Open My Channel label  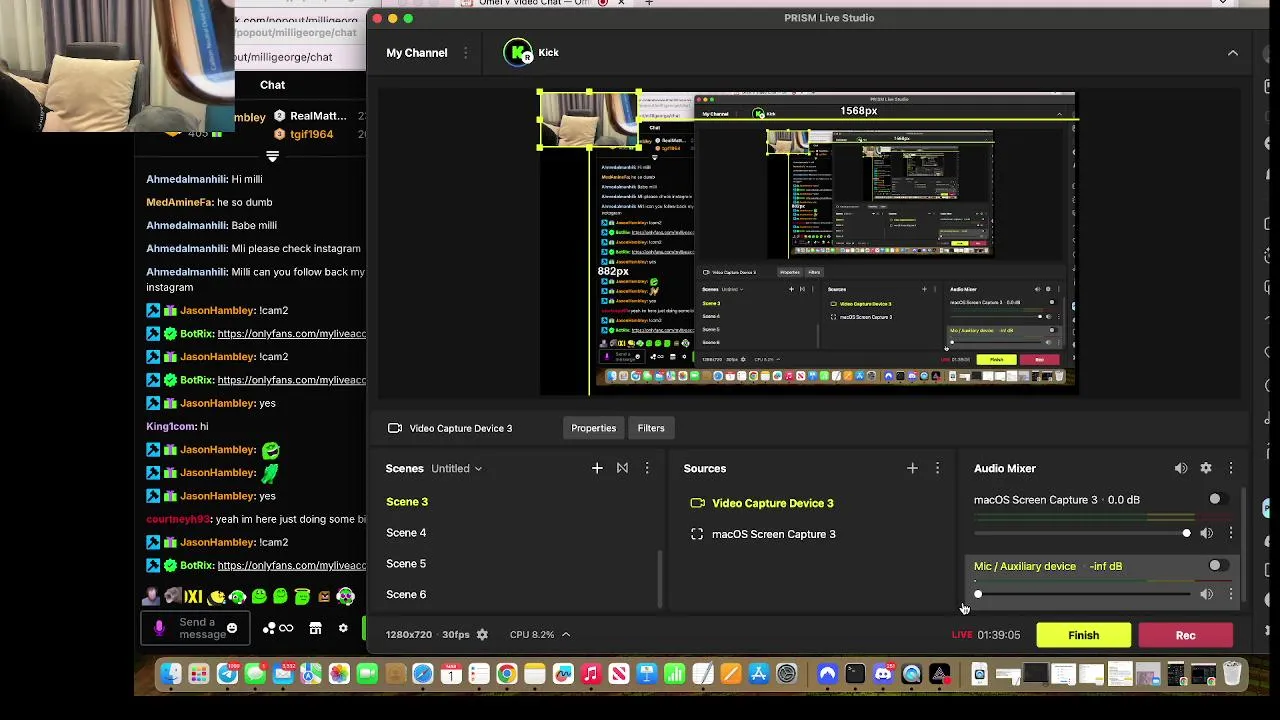pos(417,53)
